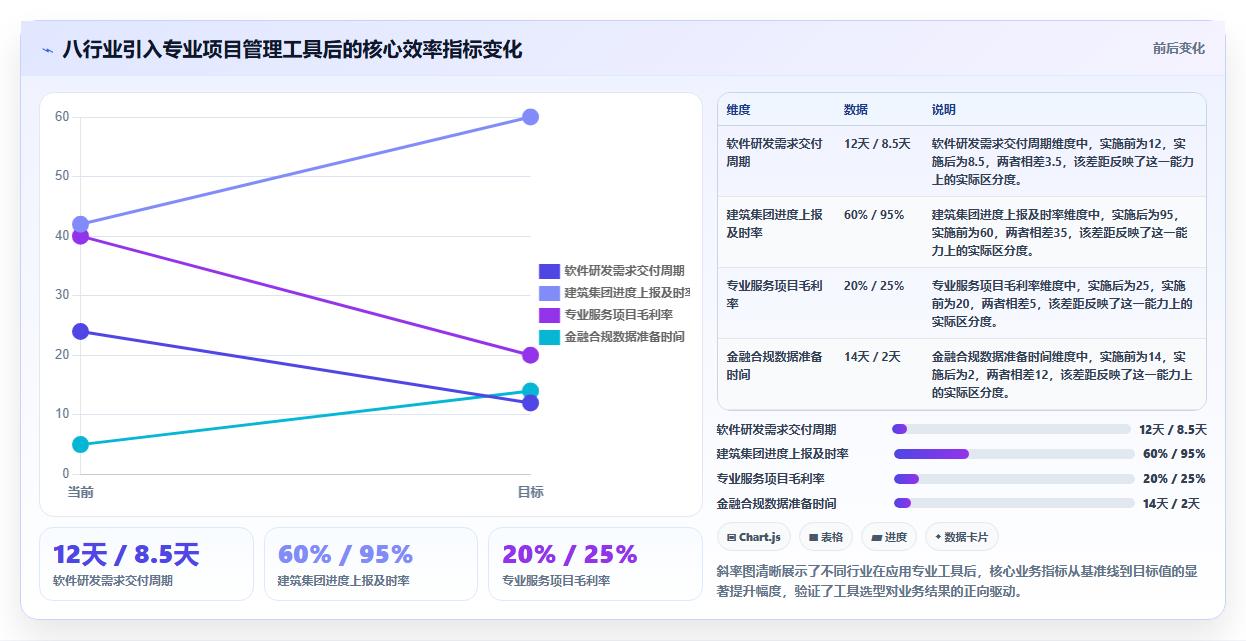
Task: Select the 前后变化 label in header
Action: 1178,48
